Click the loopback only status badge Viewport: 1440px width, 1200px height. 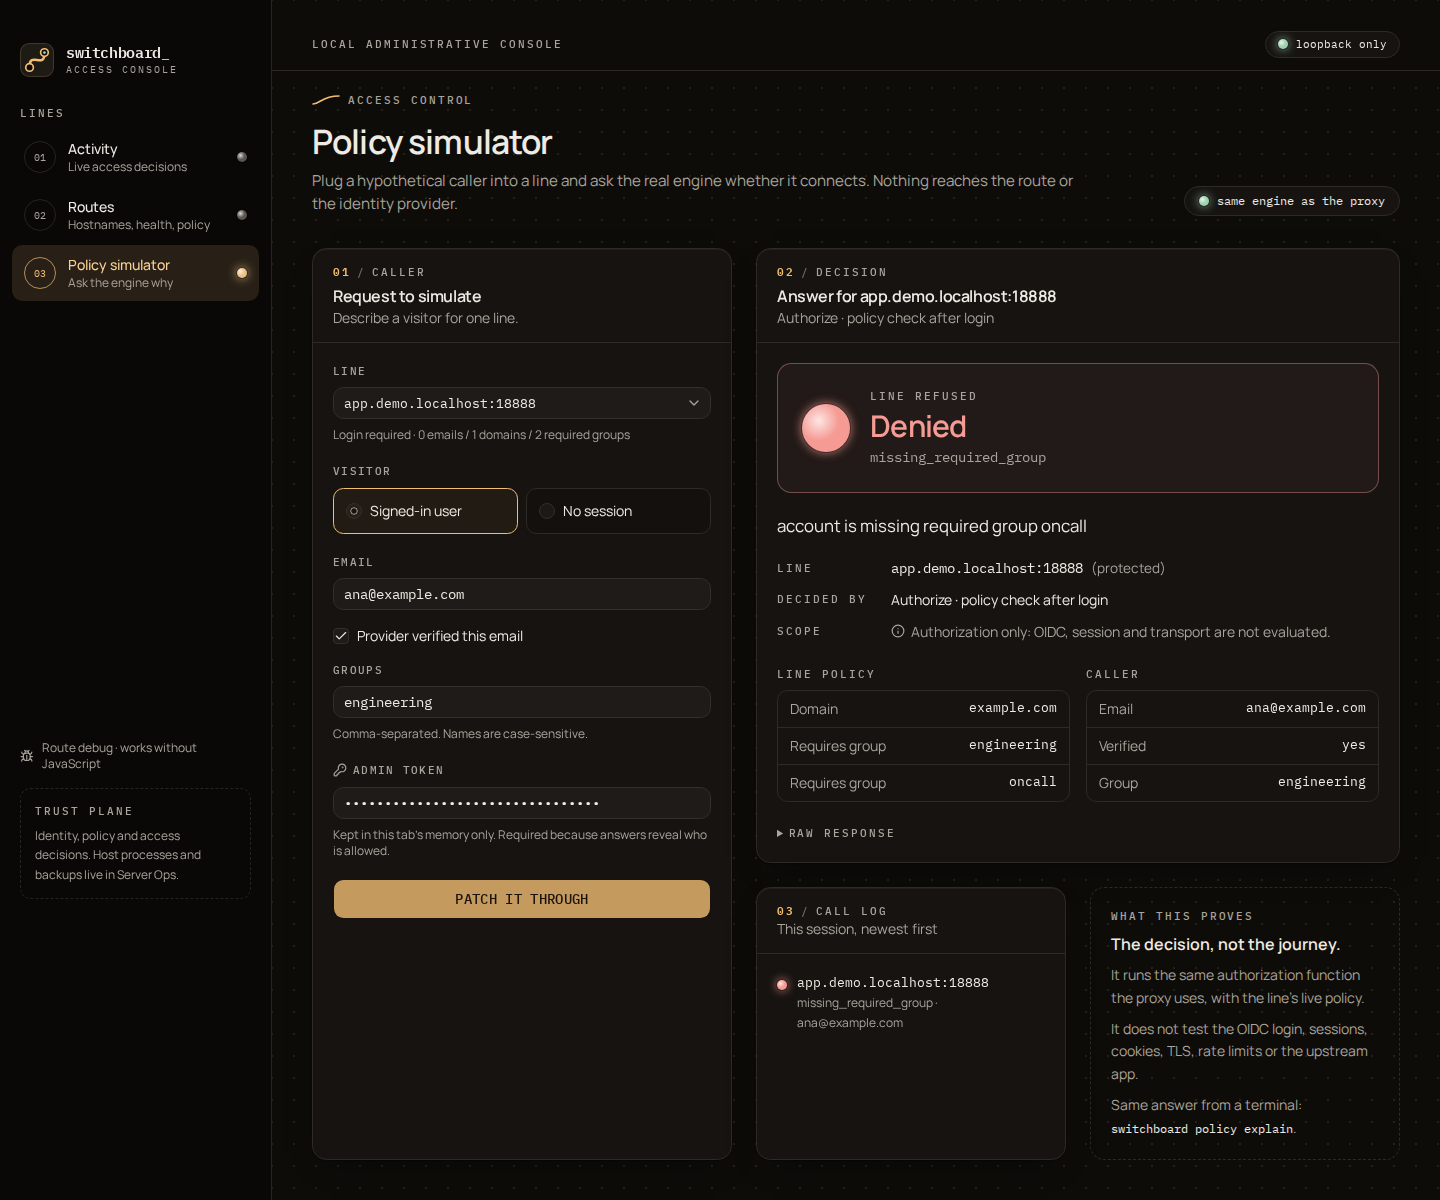[x=1332, y=44]
